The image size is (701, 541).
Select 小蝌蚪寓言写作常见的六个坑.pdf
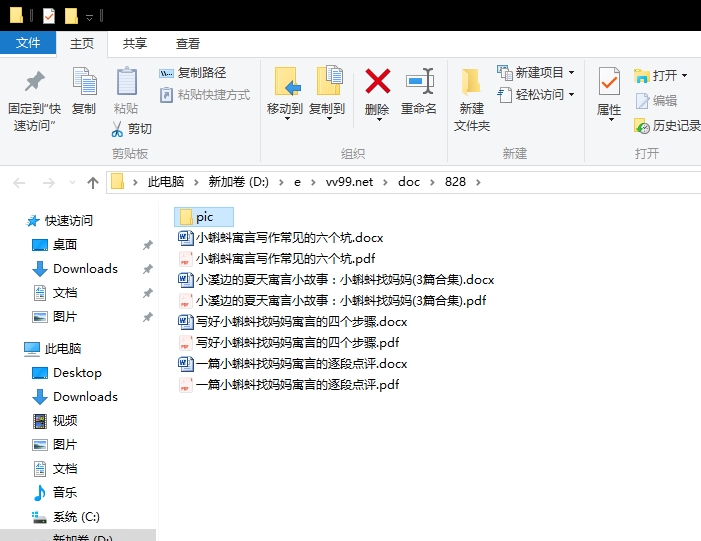tap(277, 258)
